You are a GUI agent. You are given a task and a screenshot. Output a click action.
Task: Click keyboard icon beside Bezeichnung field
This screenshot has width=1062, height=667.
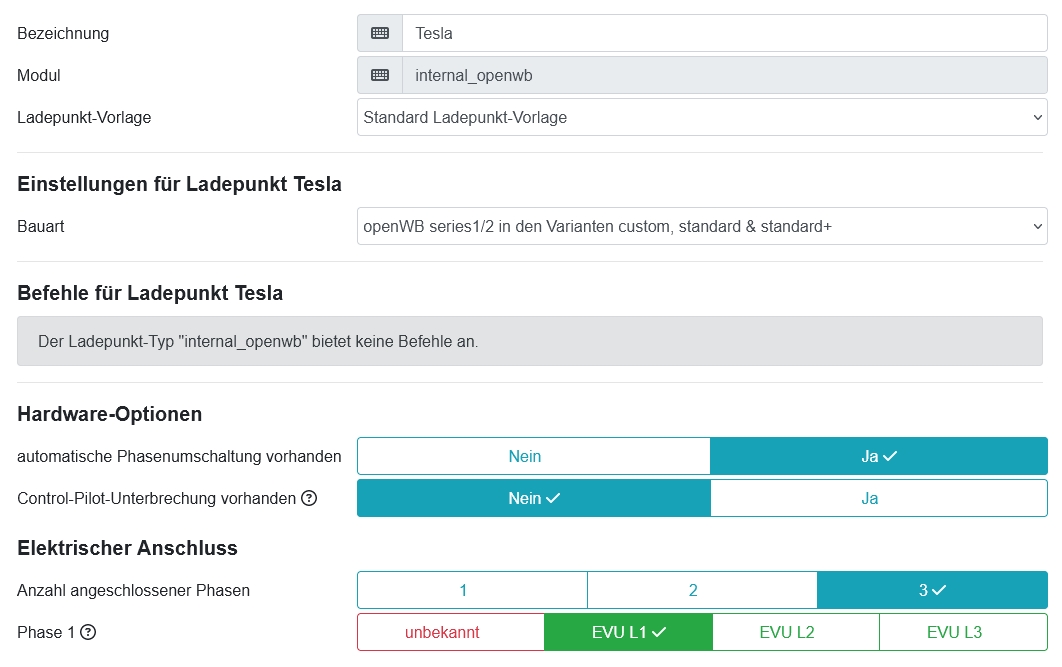(380, 33)
